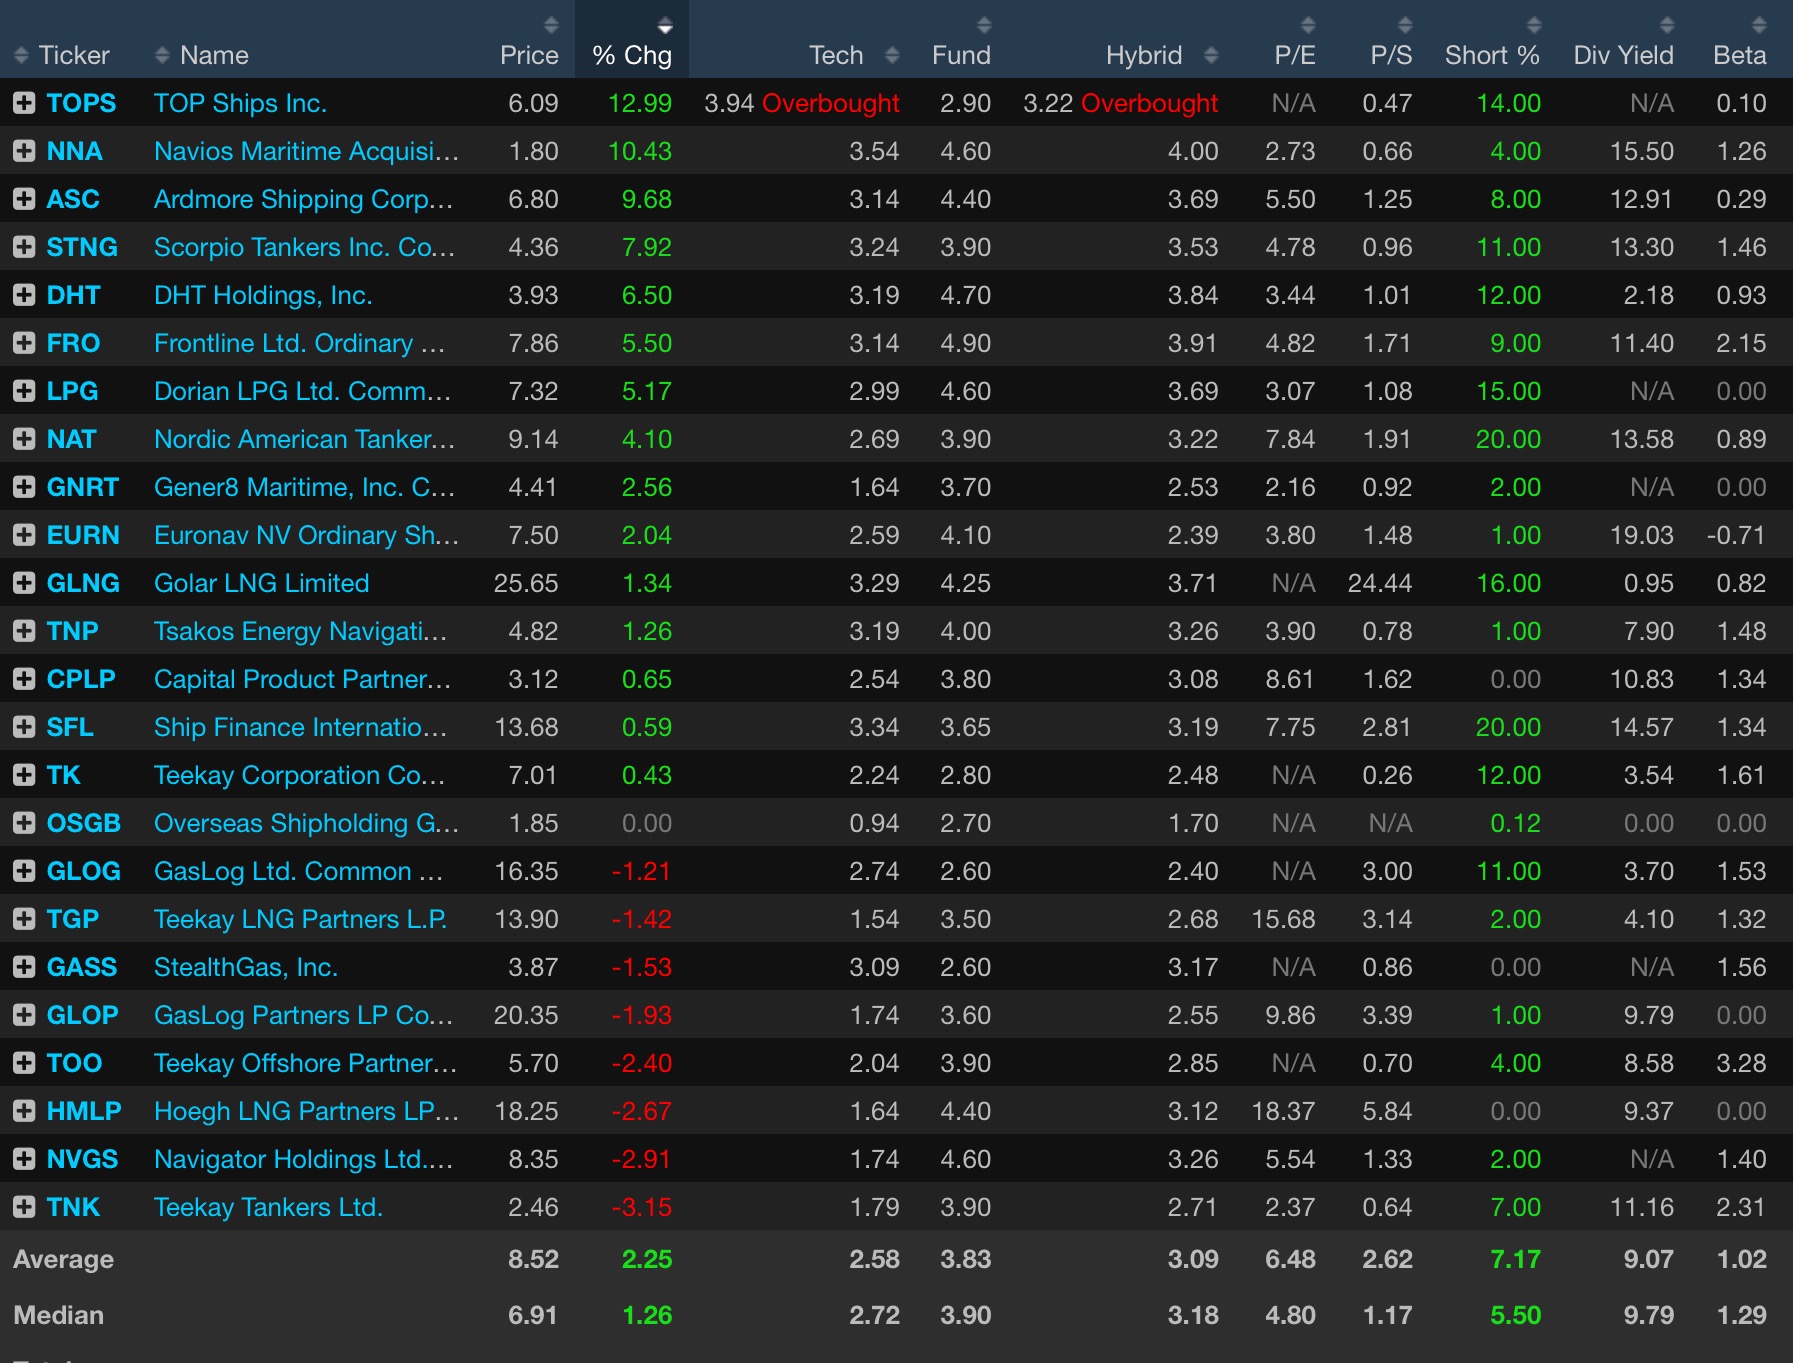Open the EURN ticker link
Viewport: 1793px width, 1363px height.
click(x=83, y=535)
